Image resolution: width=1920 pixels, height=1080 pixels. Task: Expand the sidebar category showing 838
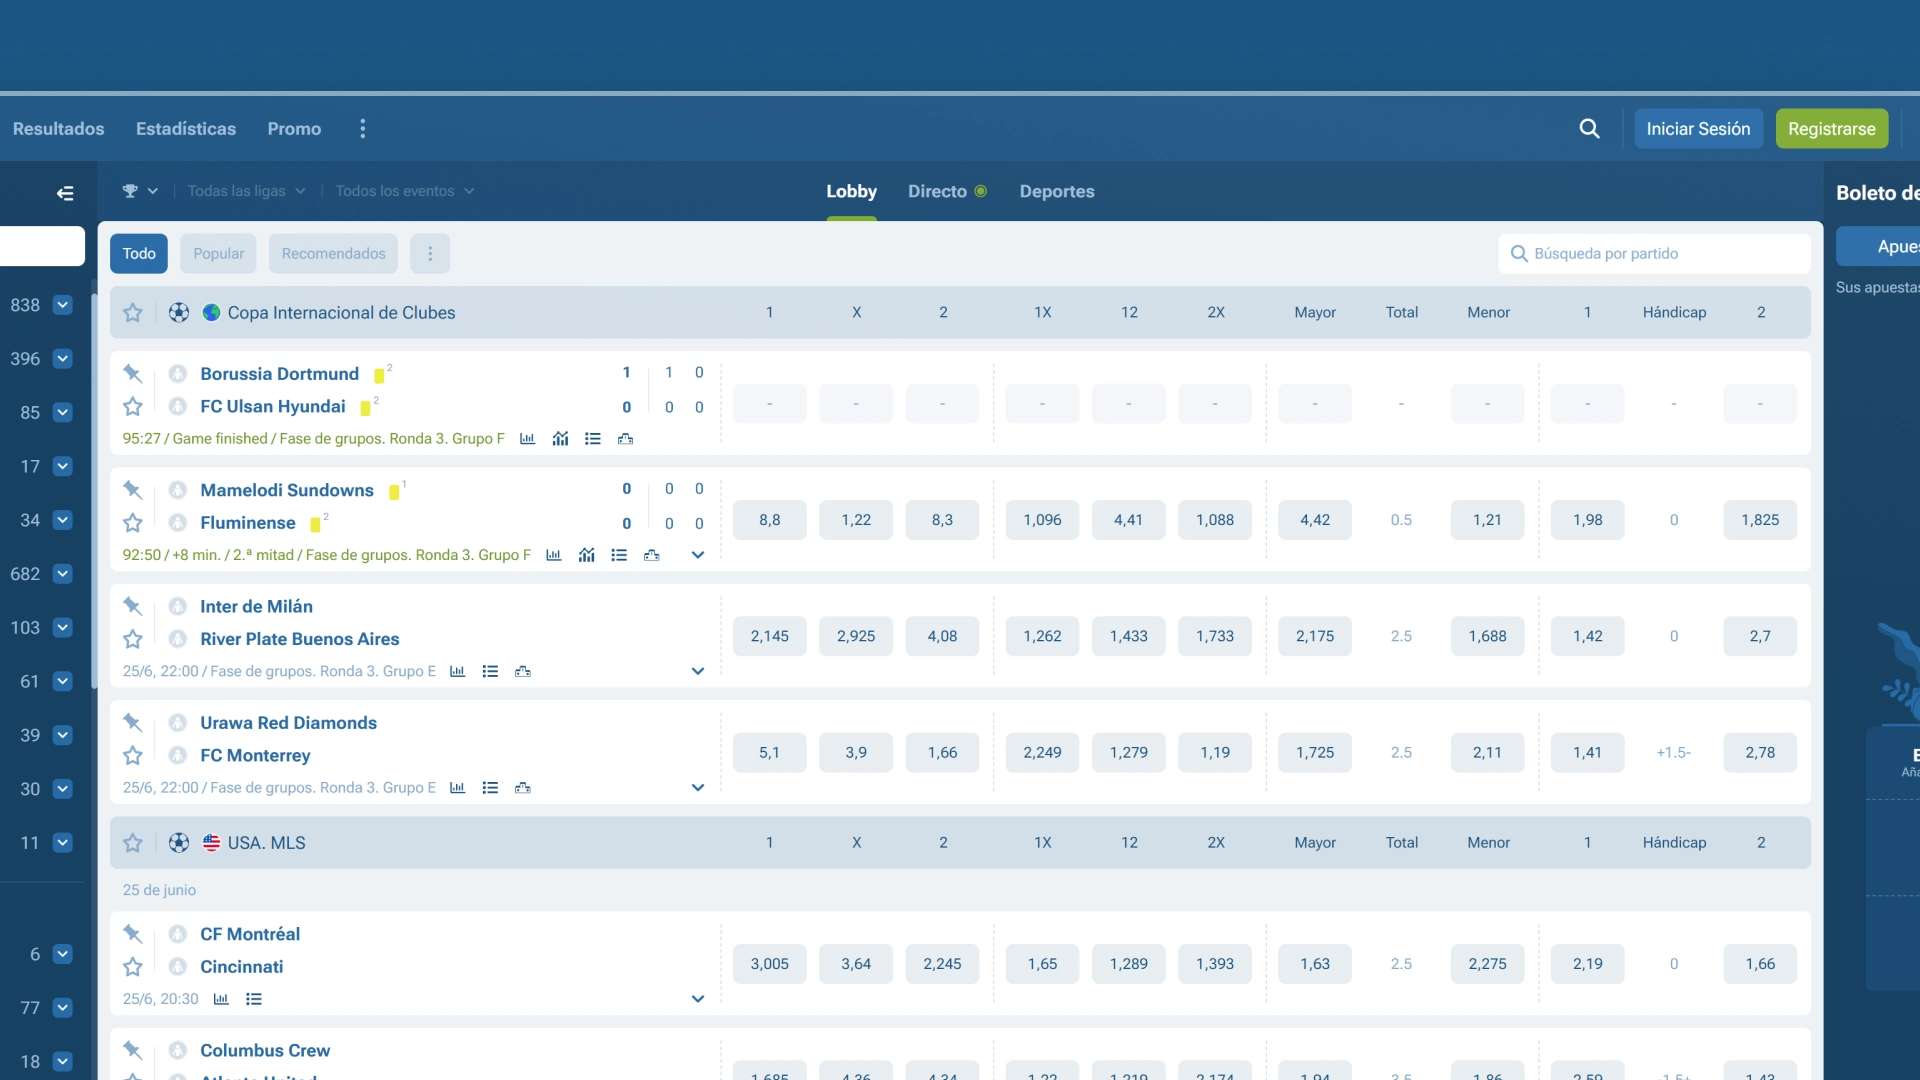63,305
